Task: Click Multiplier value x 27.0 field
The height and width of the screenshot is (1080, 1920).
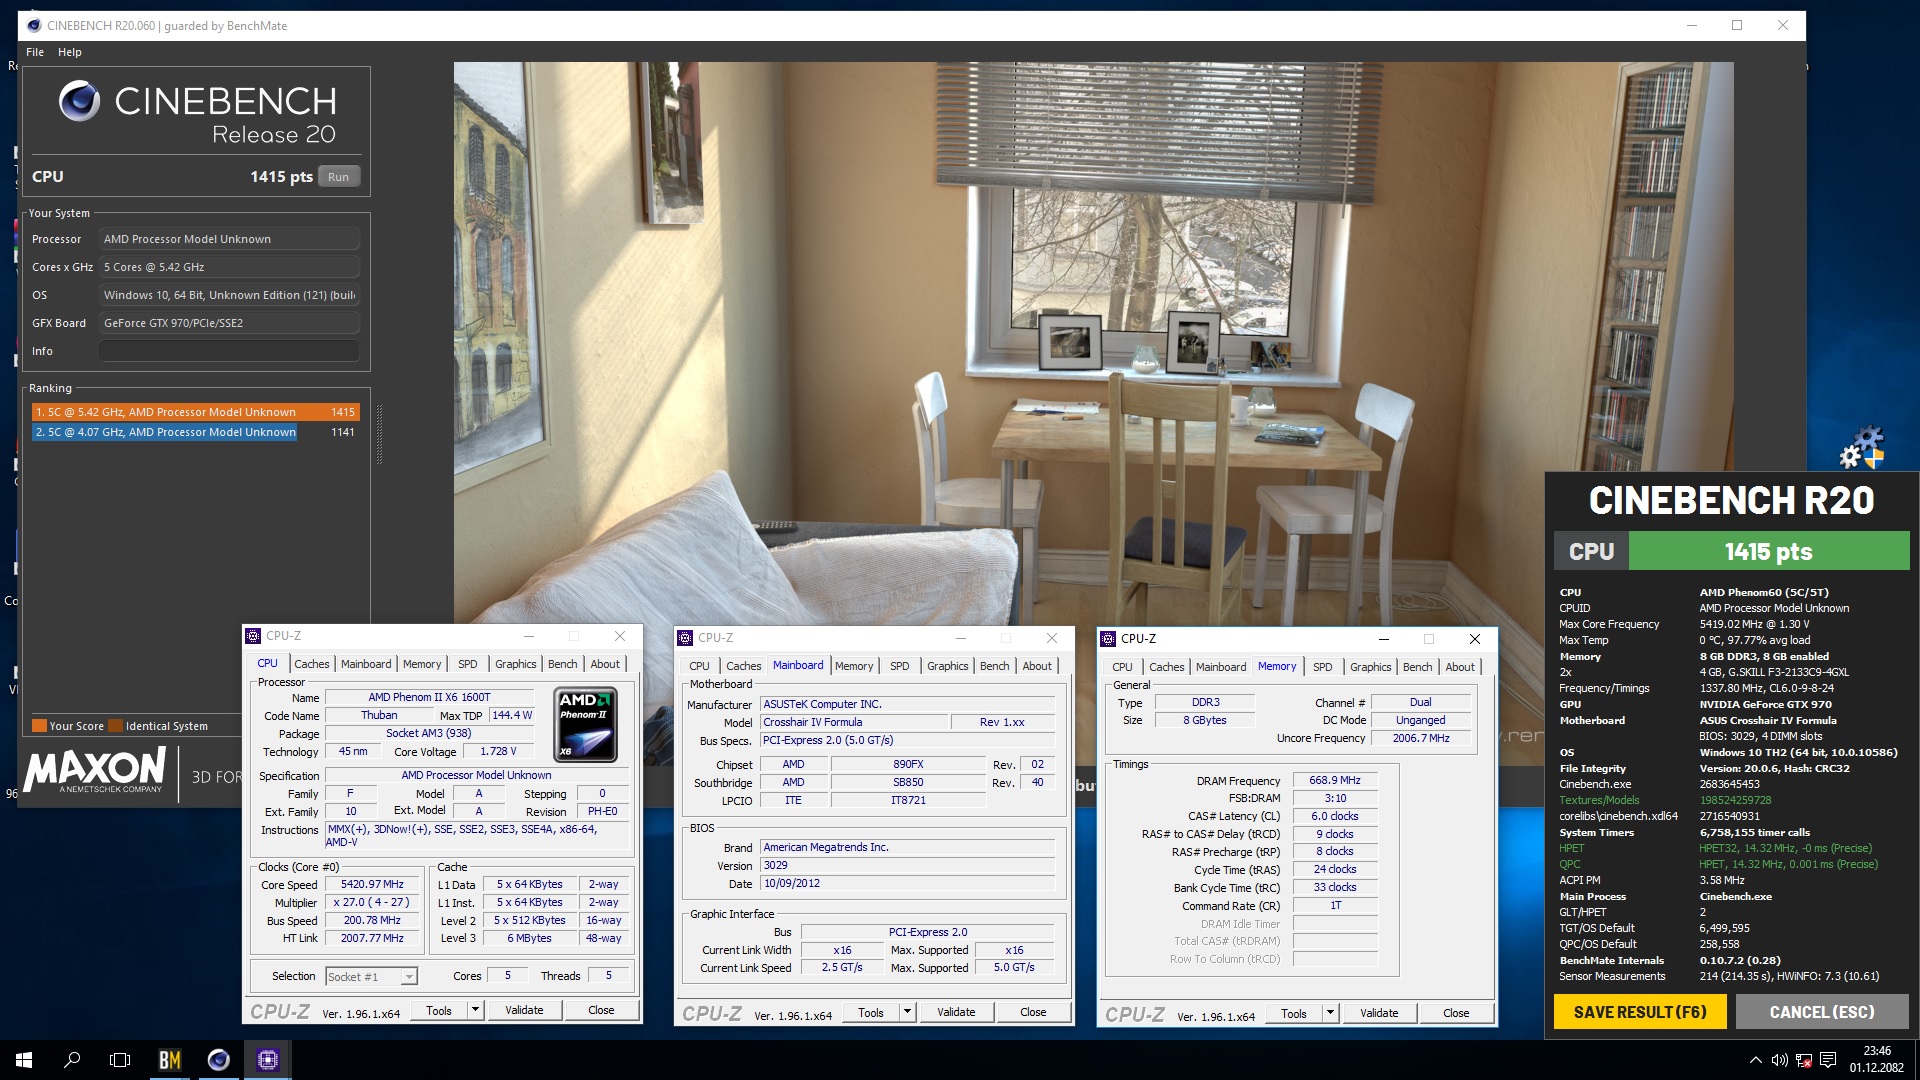Action: coord(372,903)
